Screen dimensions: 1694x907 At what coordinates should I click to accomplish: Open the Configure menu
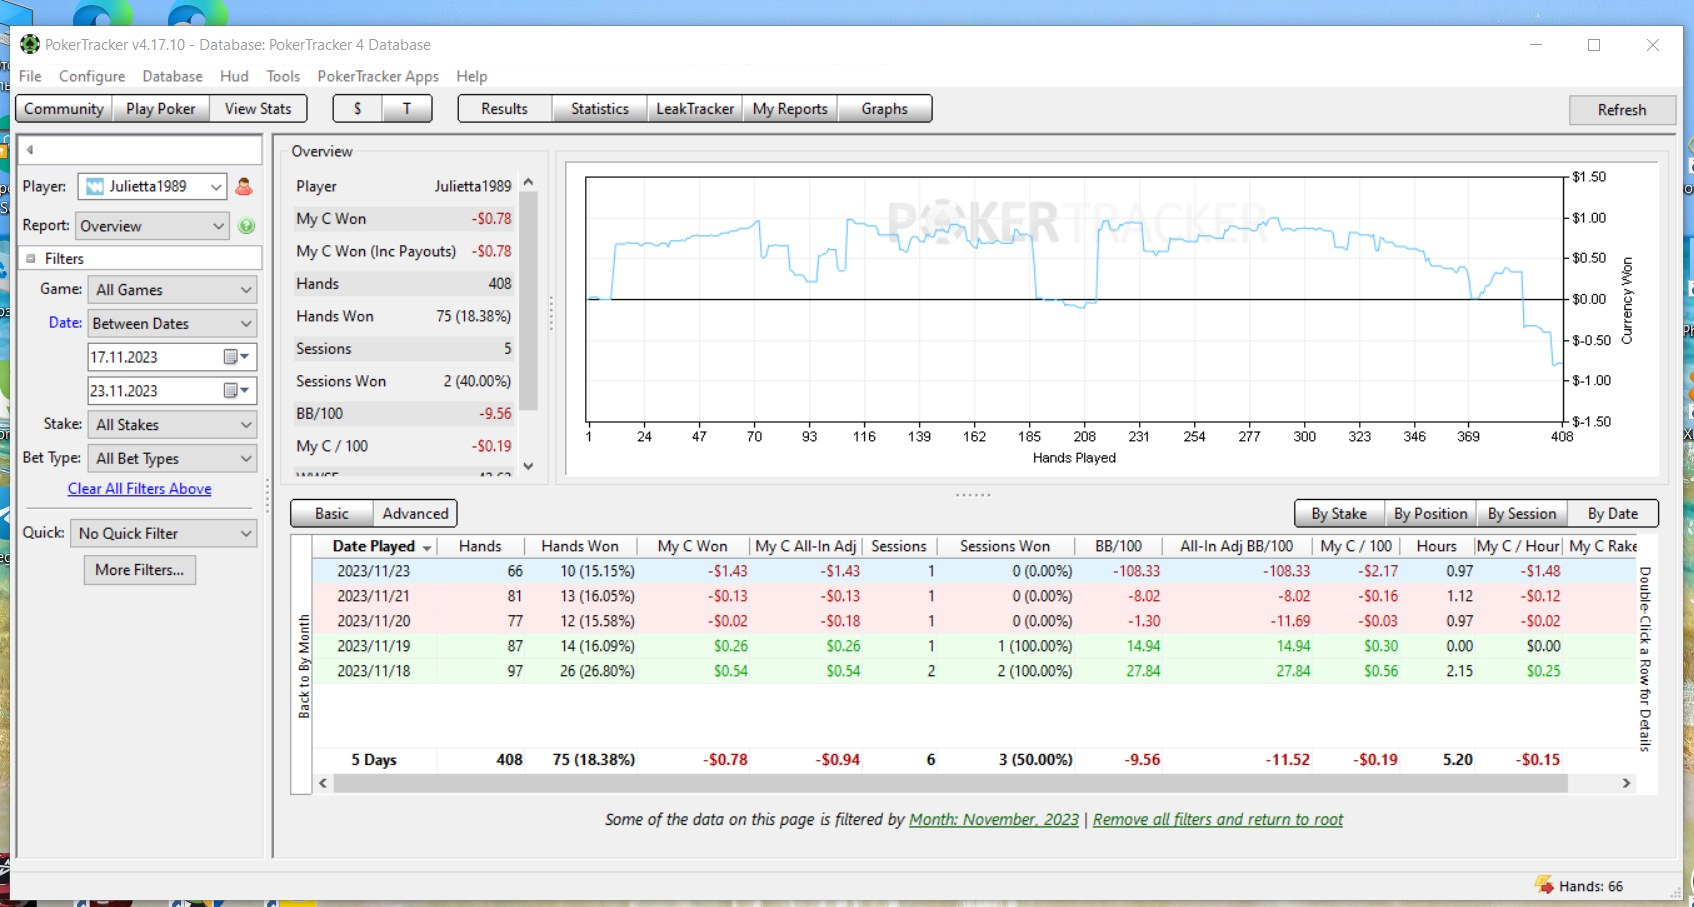click(92, 76)
